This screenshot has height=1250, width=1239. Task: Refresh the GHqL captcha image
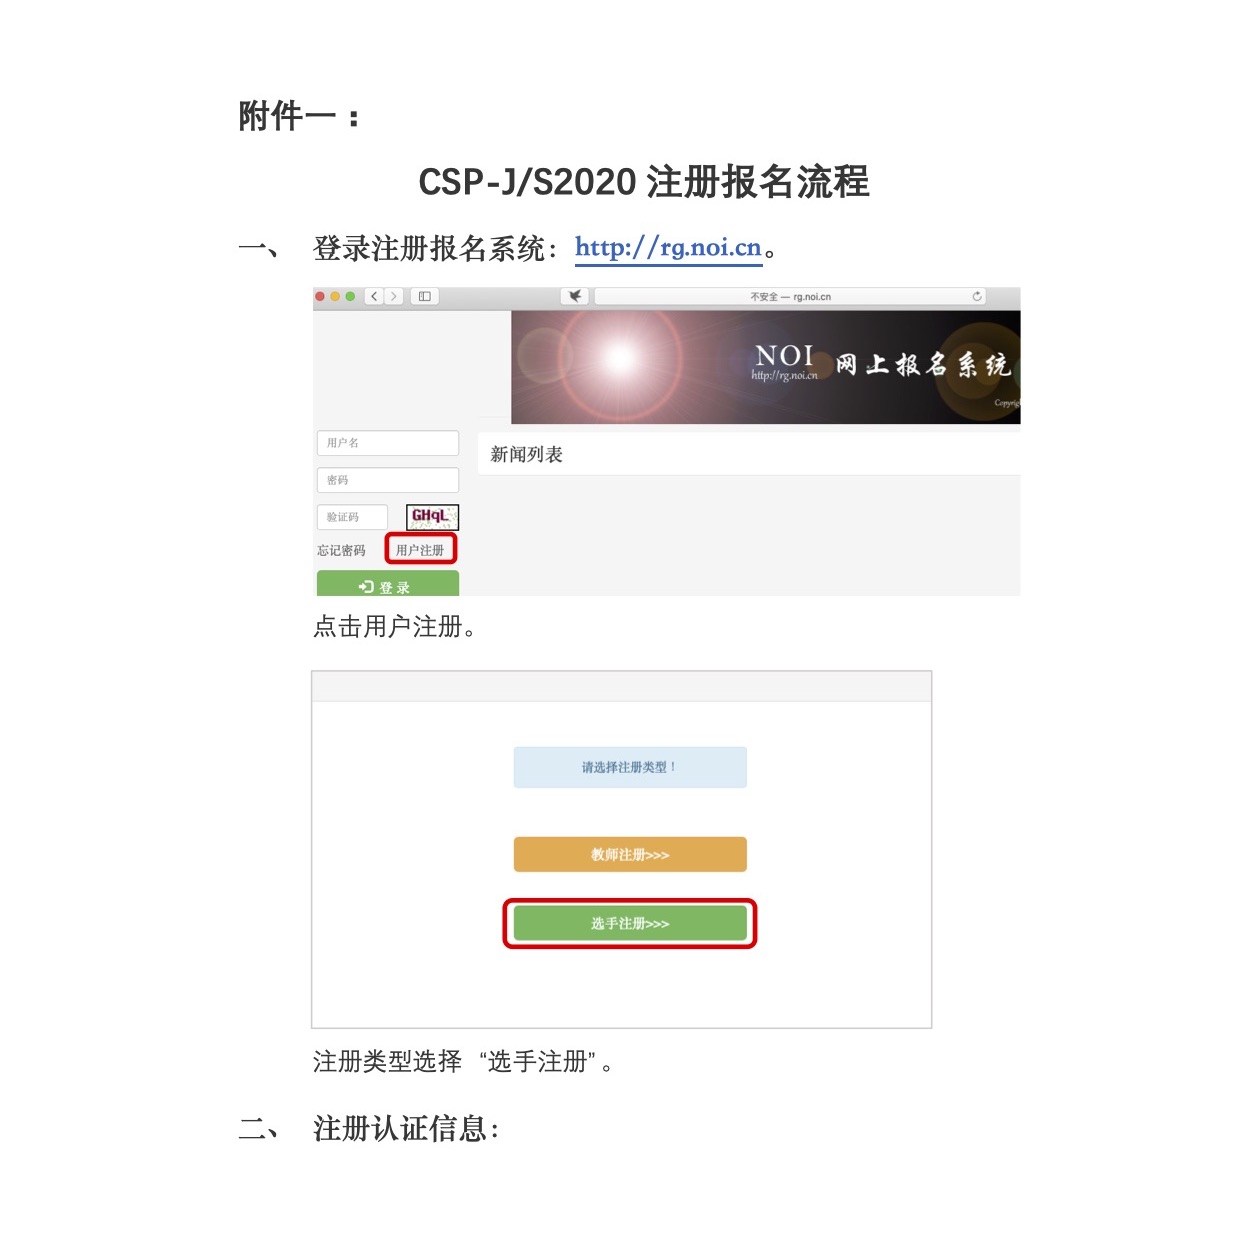point(432,517)
